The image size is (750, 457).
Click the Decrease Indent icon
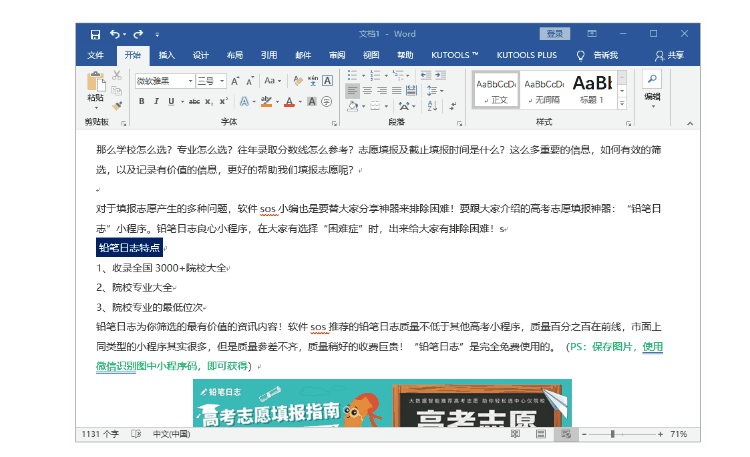426,75
